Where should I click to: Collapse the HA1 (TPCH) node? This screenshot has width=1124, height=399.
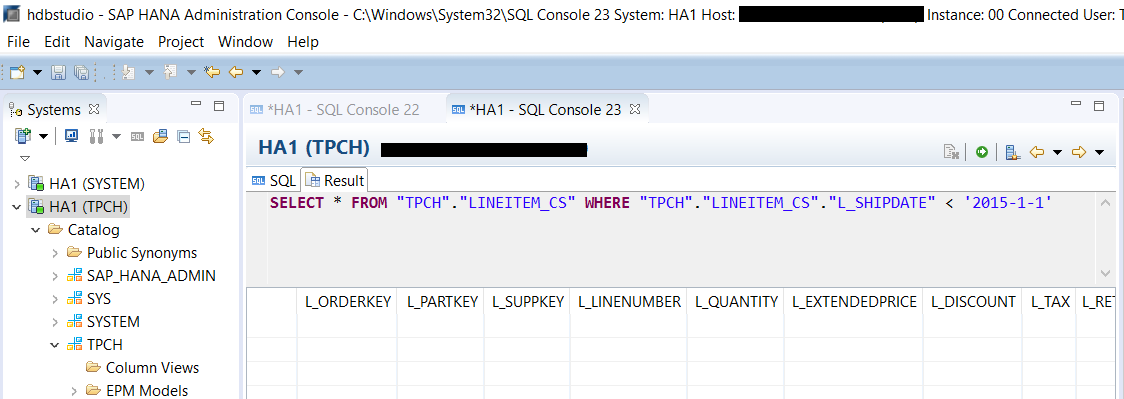point(17,207)
